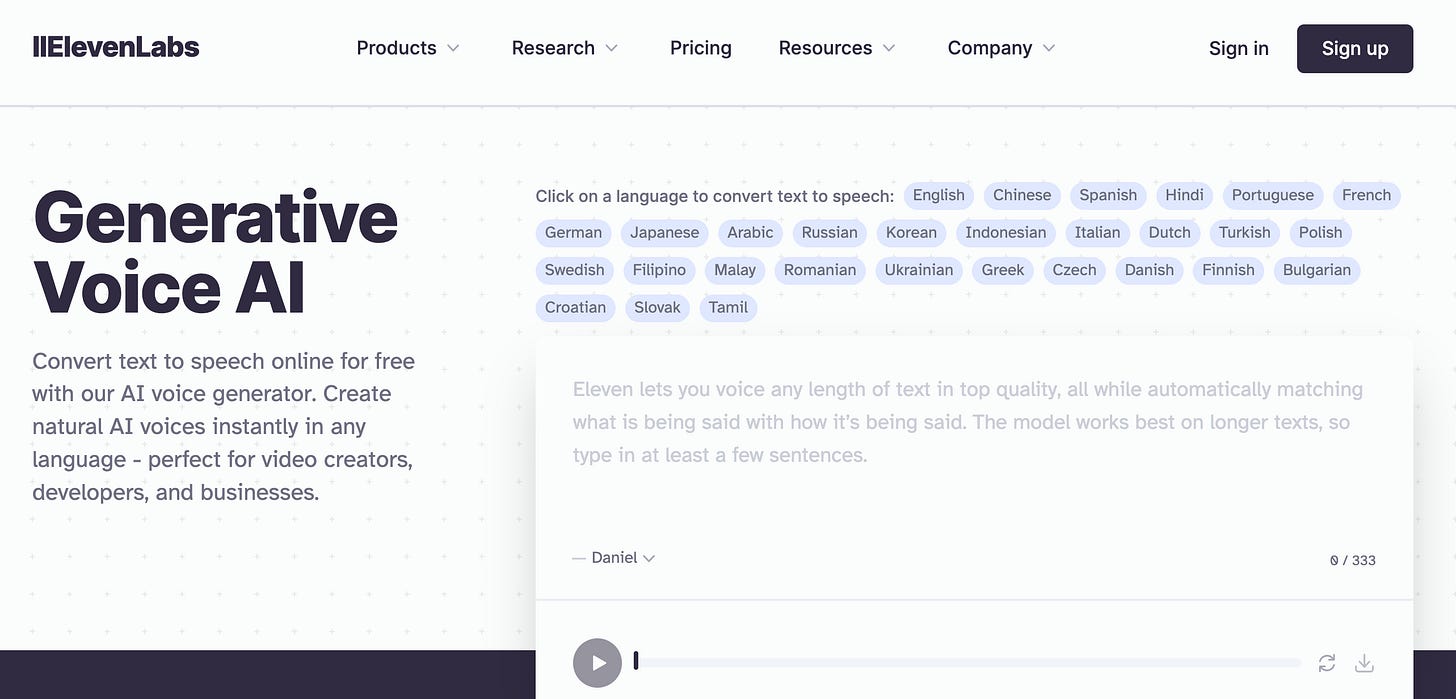Viewport: 1456px width, 699px height.
Task: Pick the Hindi language chip
Action: pos(1185,195)
